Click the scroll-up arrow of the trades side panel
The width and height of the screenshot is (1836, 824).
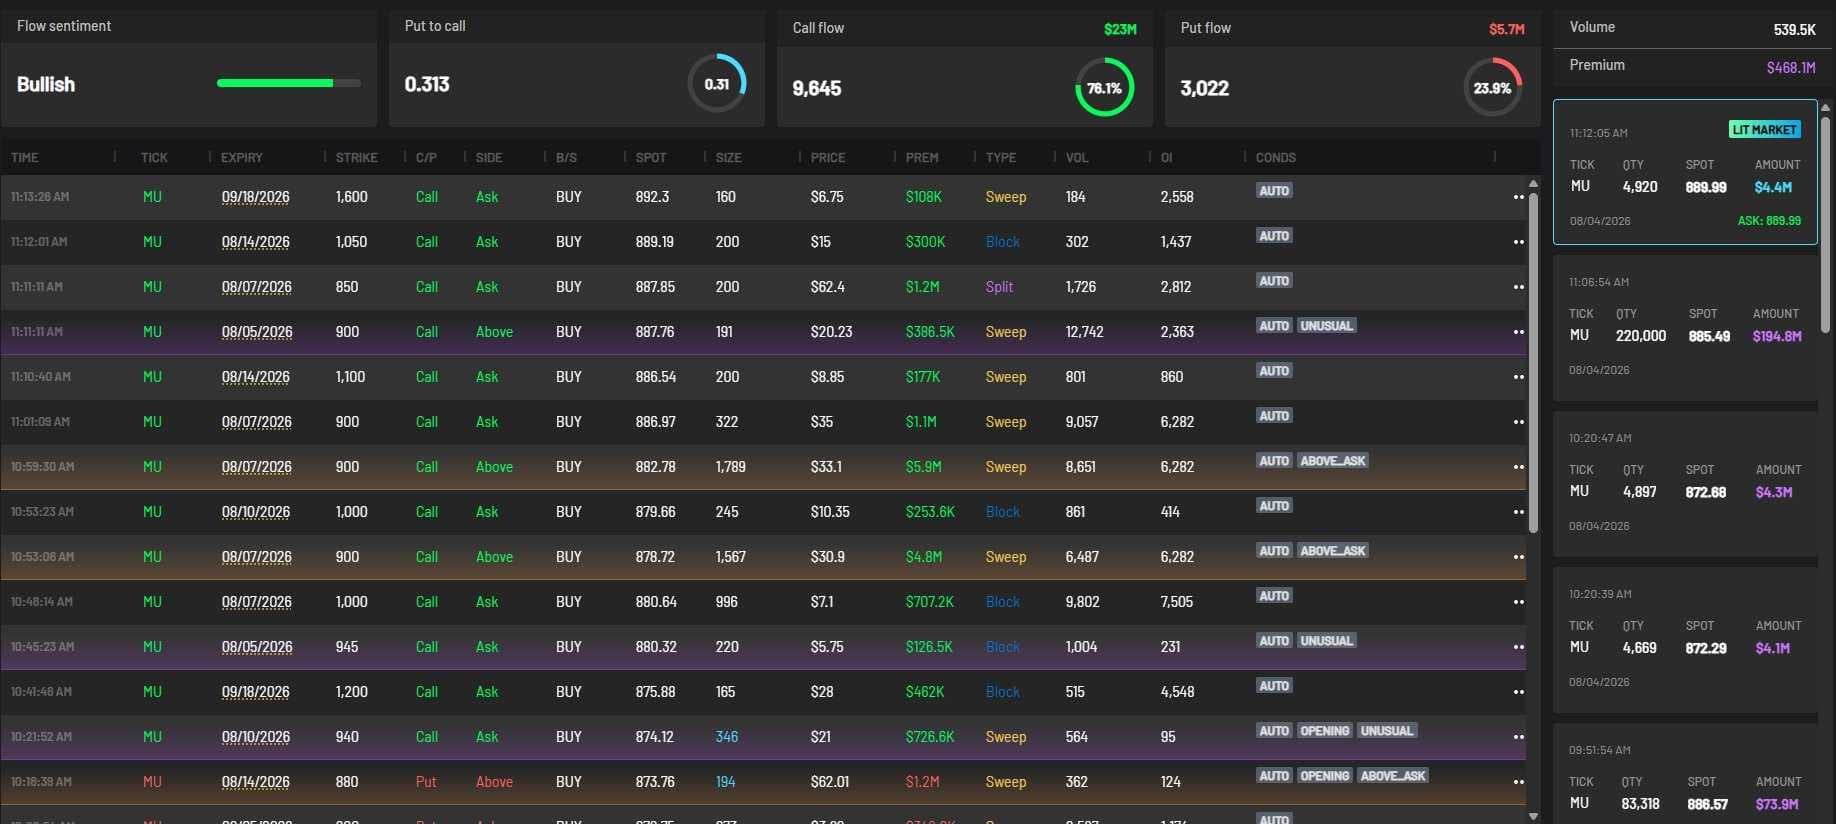pos(1825,107)
